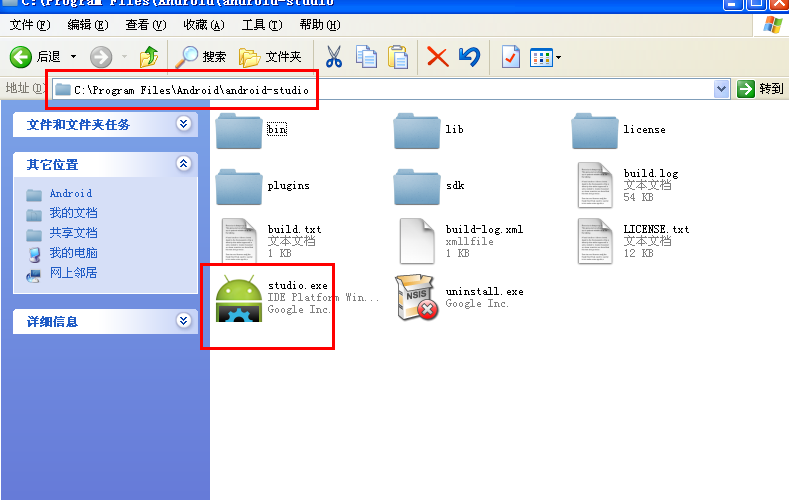This screenshot has width=789, height=500.
Task: Click the uninstall.exe file name text
Action: [x=484, y=292]
